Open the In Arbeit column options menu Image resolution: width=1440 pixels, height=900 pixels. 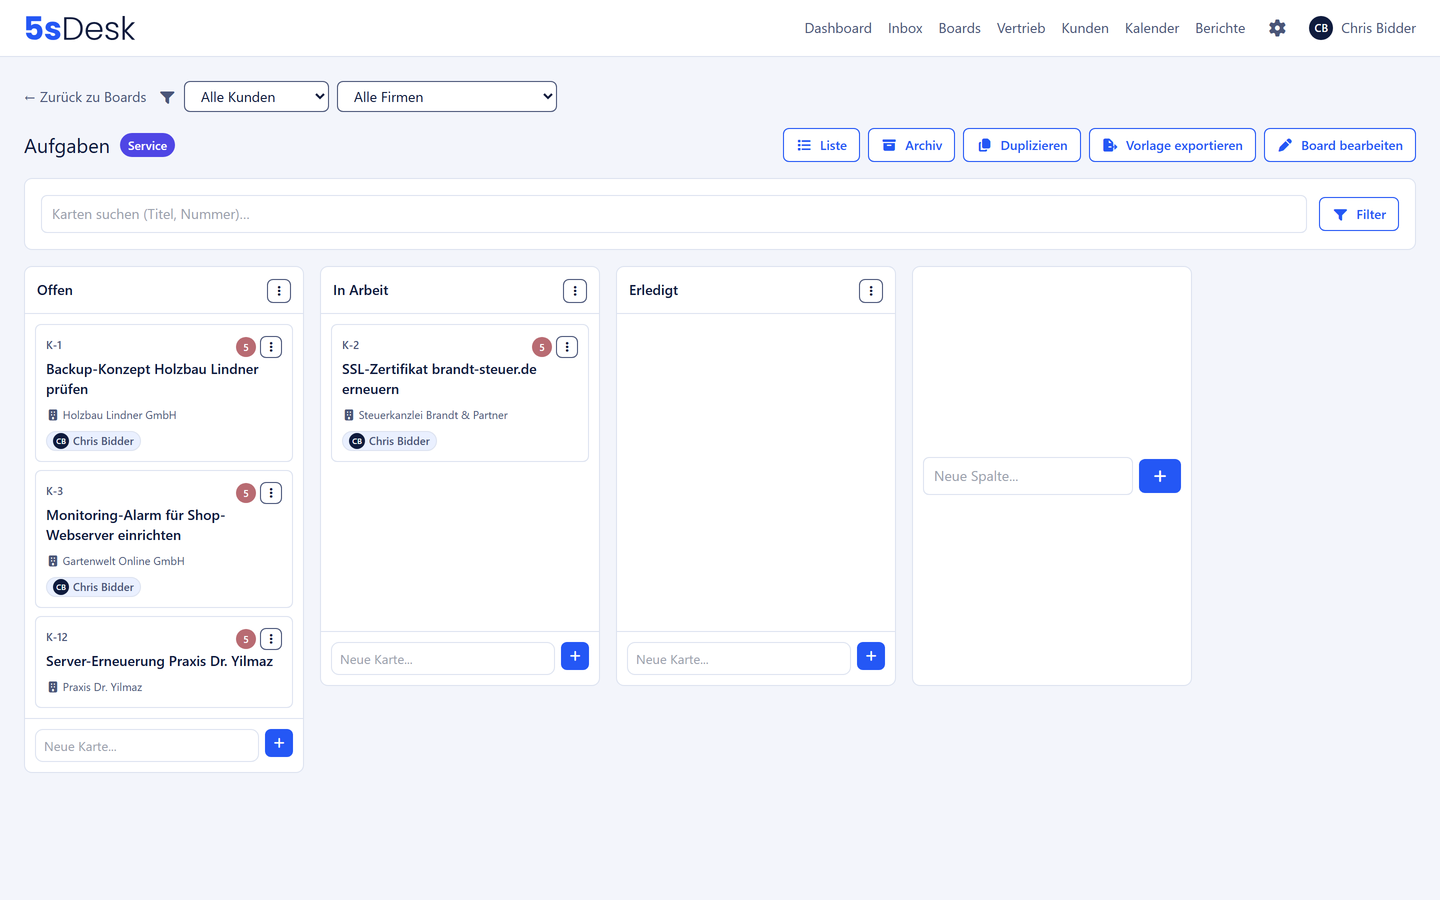[575, 291]
